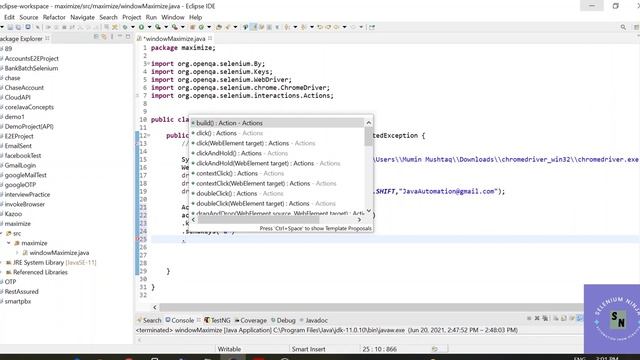
Task: Expand the windowMaximize.java tree node
Action: tap(17, 253)
